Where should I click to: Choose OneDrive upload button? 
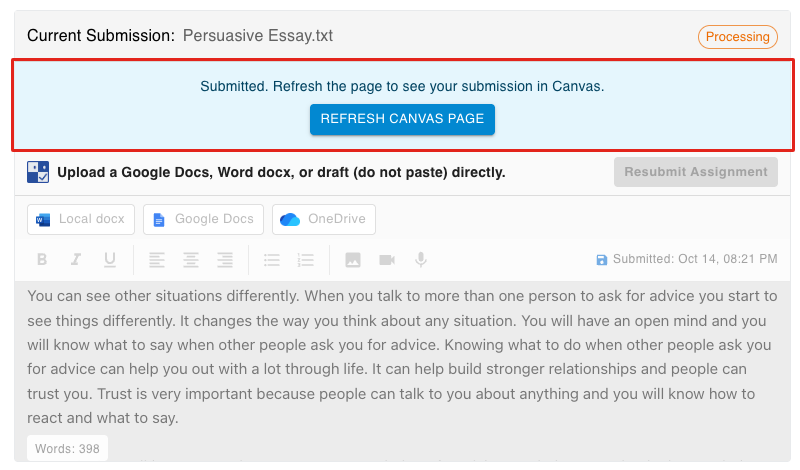324,219
